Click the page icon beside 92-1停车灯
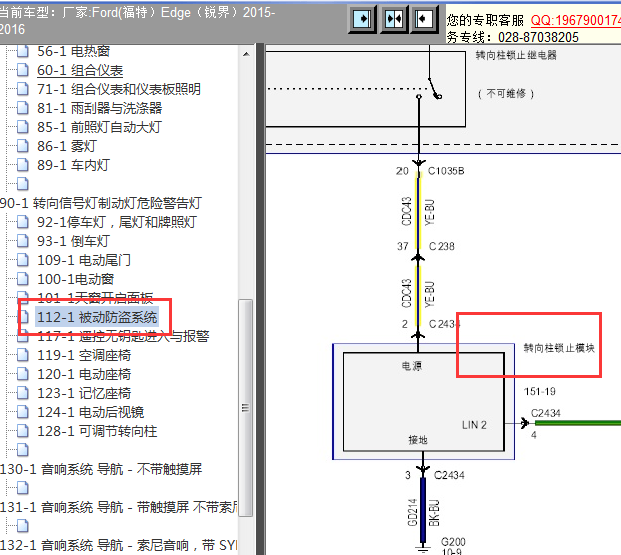 [23, 222]
